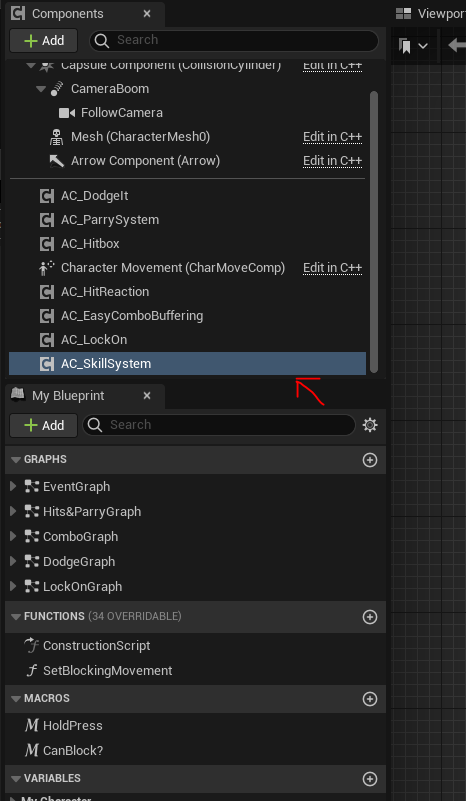Focus the My Blueprint search field
This screenshot has width=466, height=801.
[x=219, y=425]
